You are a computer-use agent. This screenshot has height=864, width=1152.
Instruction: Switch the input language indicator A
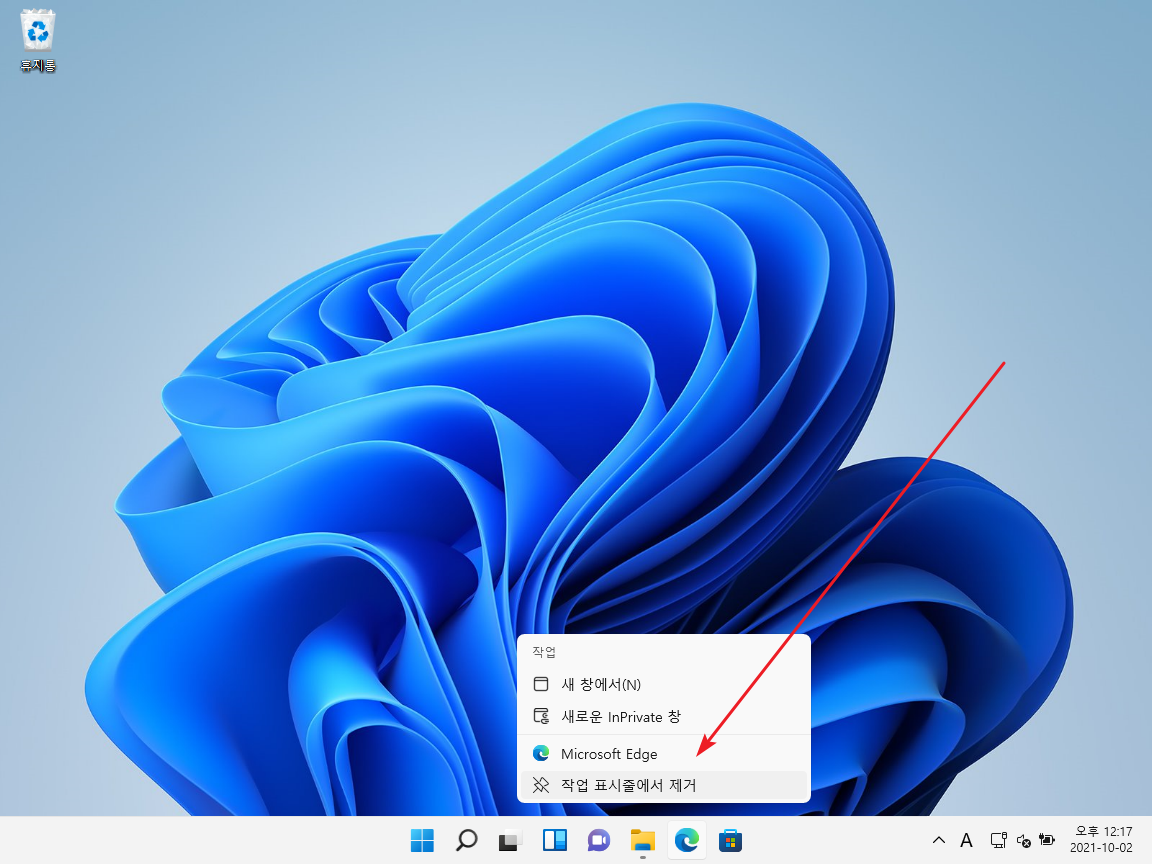point(967,840)
